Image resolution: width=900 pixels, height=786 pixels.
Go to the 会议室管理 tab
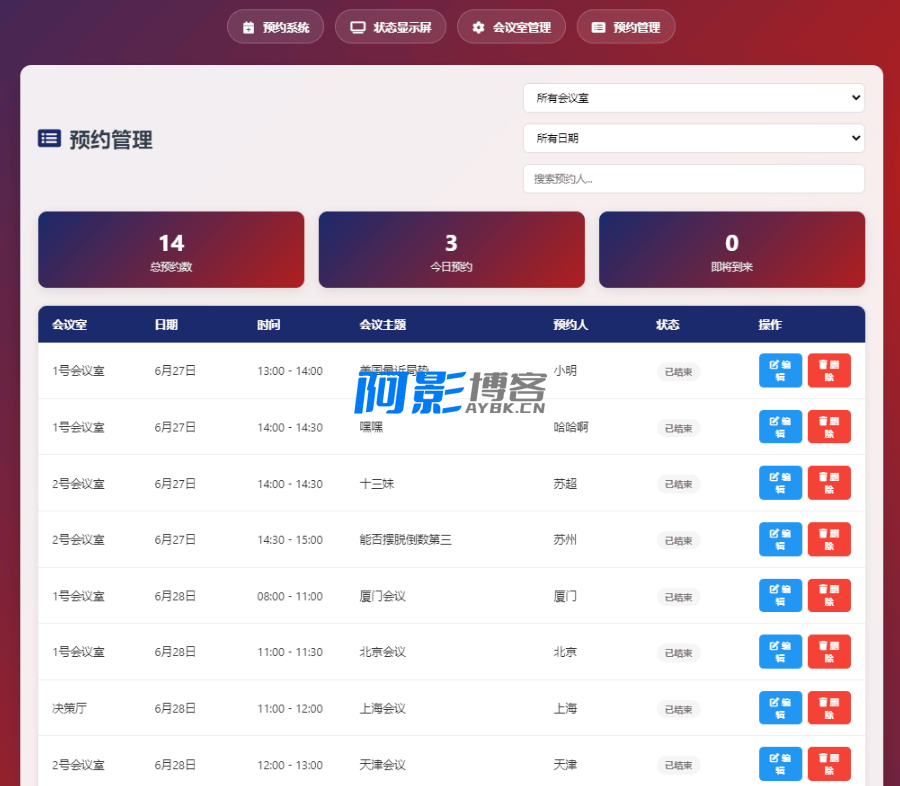click(x=511, y=28)
